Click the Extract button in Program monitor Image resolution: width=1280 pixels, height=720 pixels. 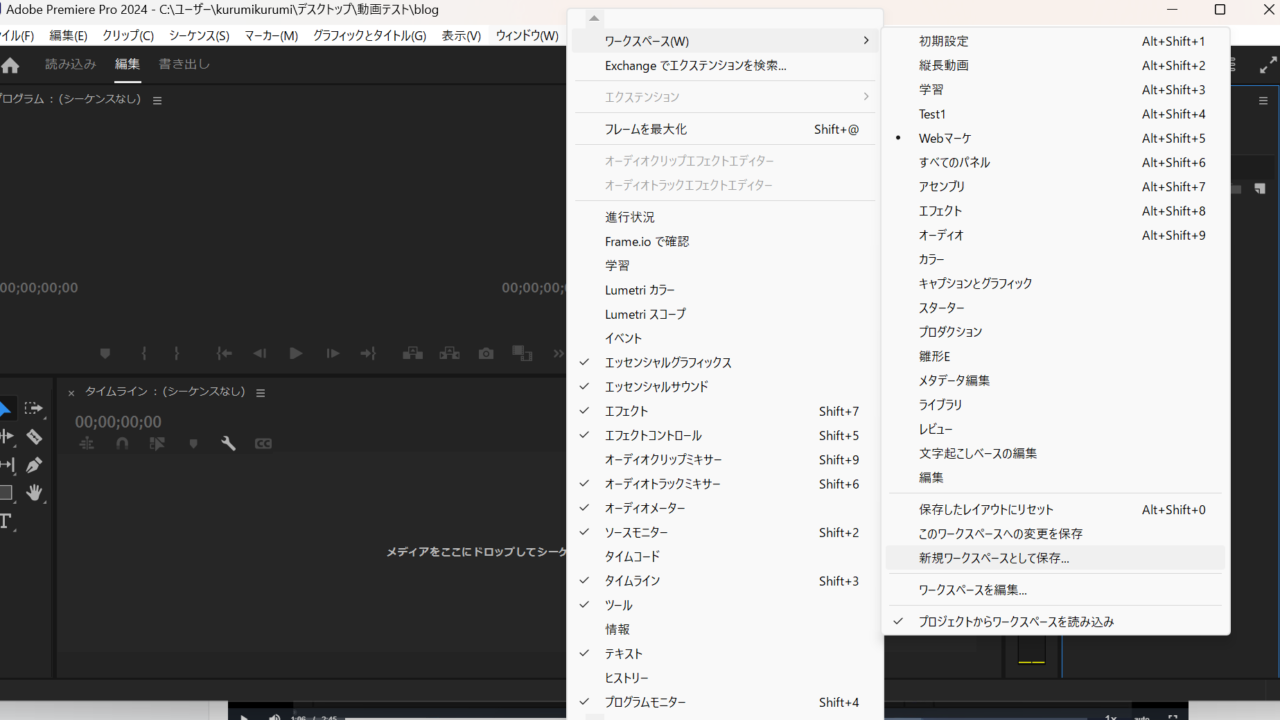coord(449,353)
